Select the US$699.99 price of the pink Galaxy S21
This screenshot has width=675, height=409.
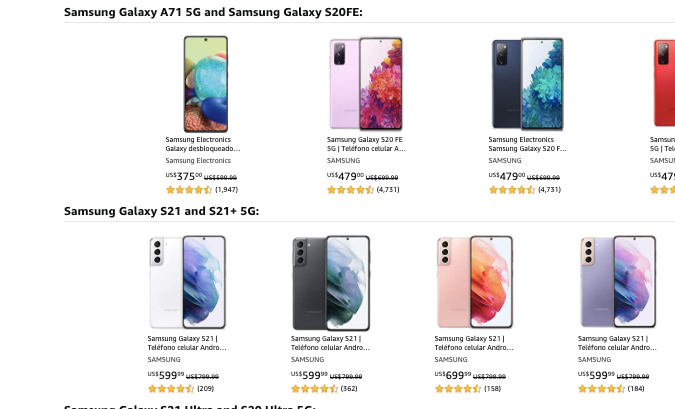pyautogui.click(x=453, y=375)
